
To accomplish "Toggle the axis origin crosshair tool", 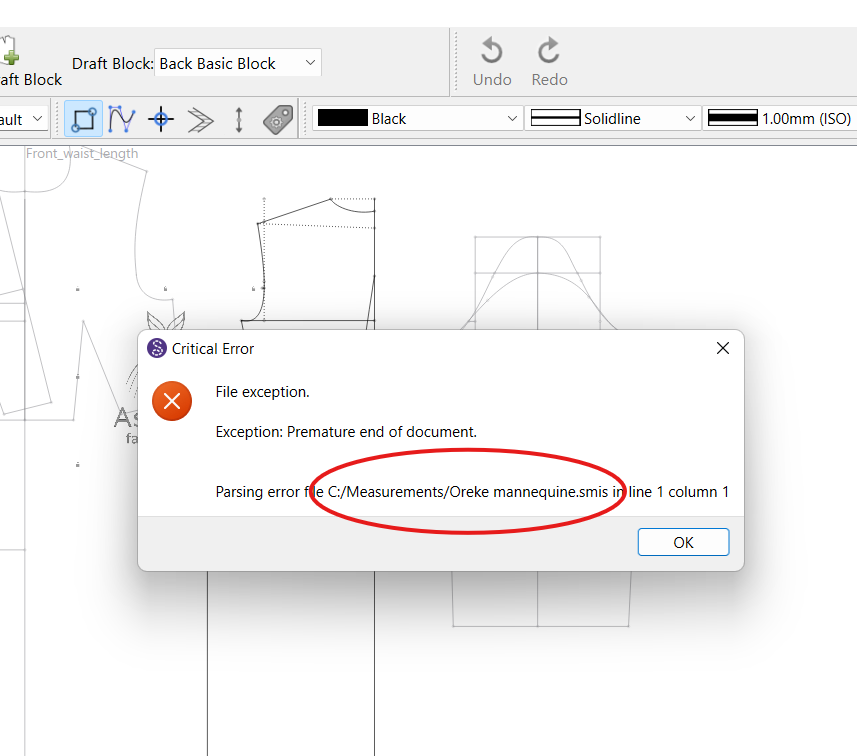I will click(x=161, y=119).
